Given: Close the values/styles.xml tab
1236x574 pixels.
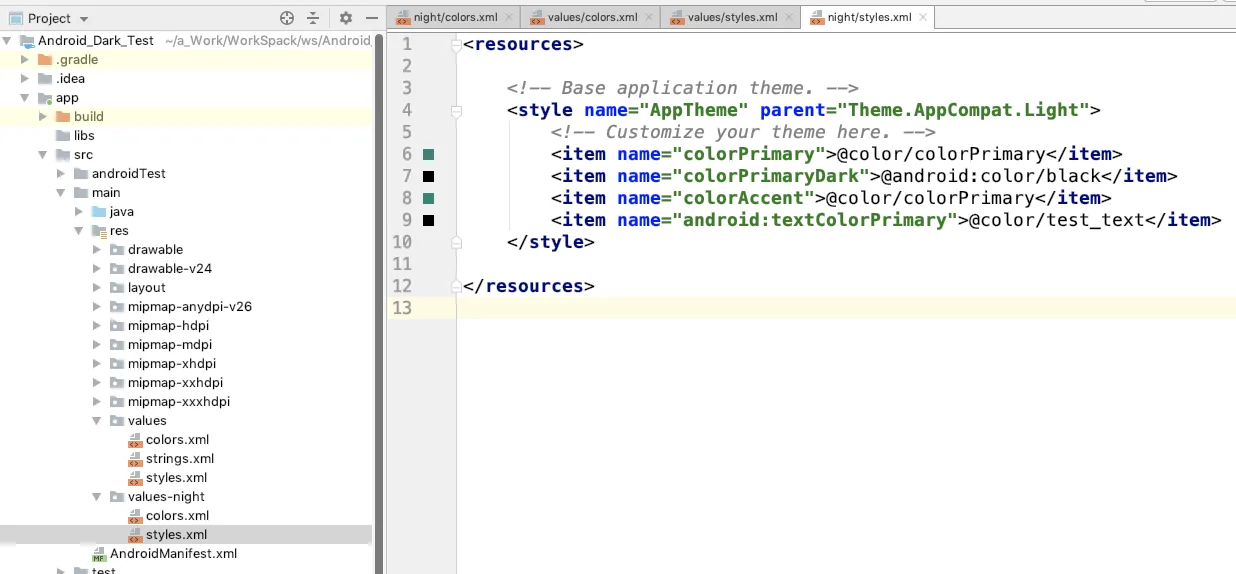Looking at the screenshot, I should pyautogui.click(x=790, y=17).
